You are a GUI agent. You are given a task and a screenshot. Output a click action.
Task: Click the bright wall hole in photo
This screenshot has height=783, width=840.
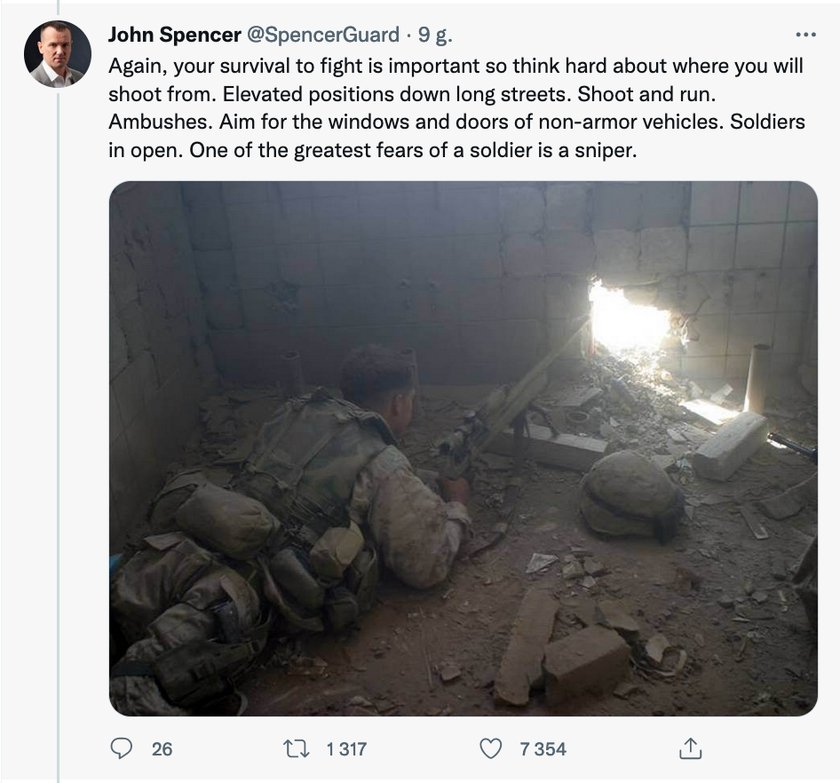pyautogui.click(x=629, y=319)
